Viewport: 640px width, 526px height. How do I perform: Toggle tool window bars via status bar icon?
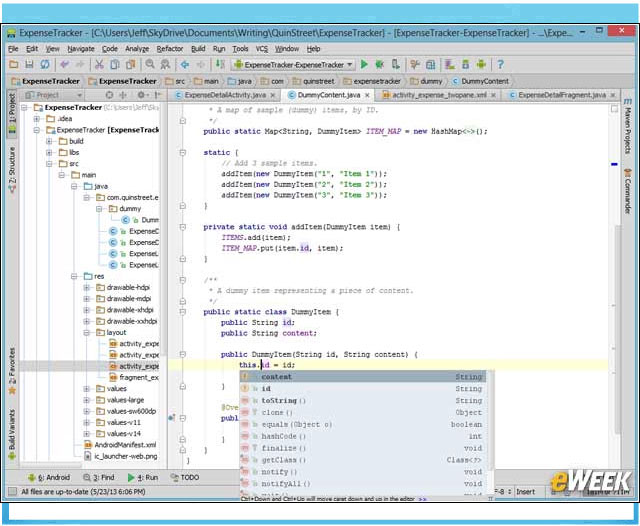click(x=13, y=491)
